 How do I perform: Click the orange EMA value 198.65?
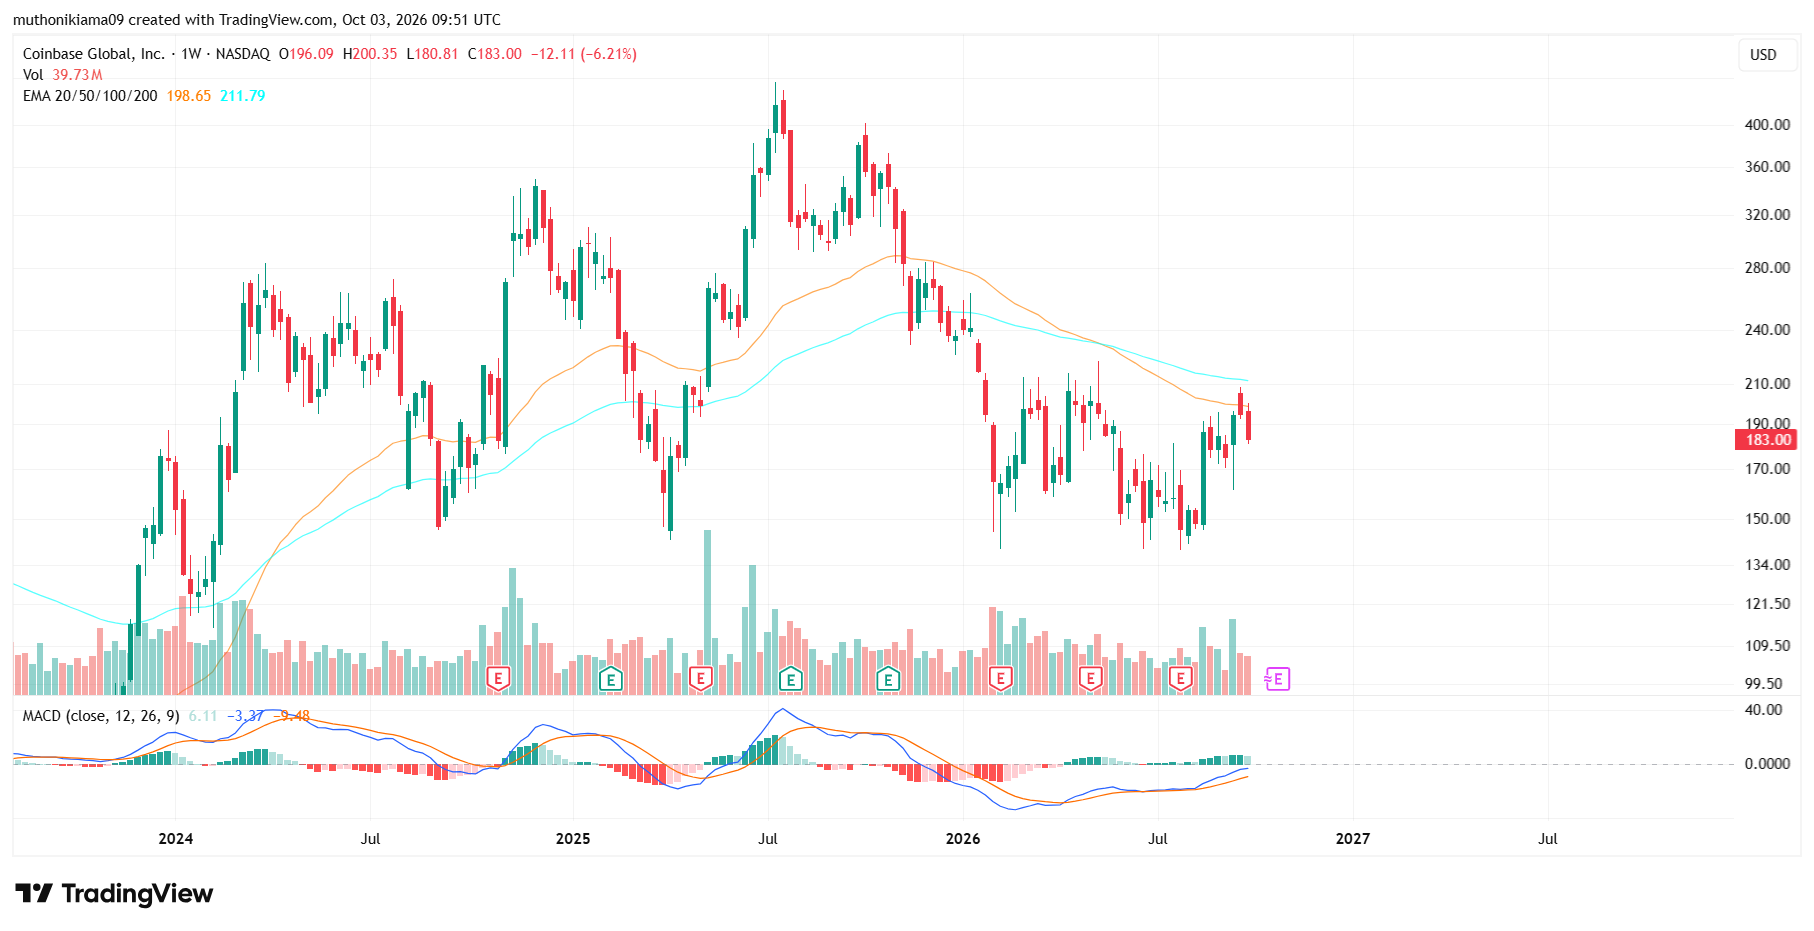[189, 96]
